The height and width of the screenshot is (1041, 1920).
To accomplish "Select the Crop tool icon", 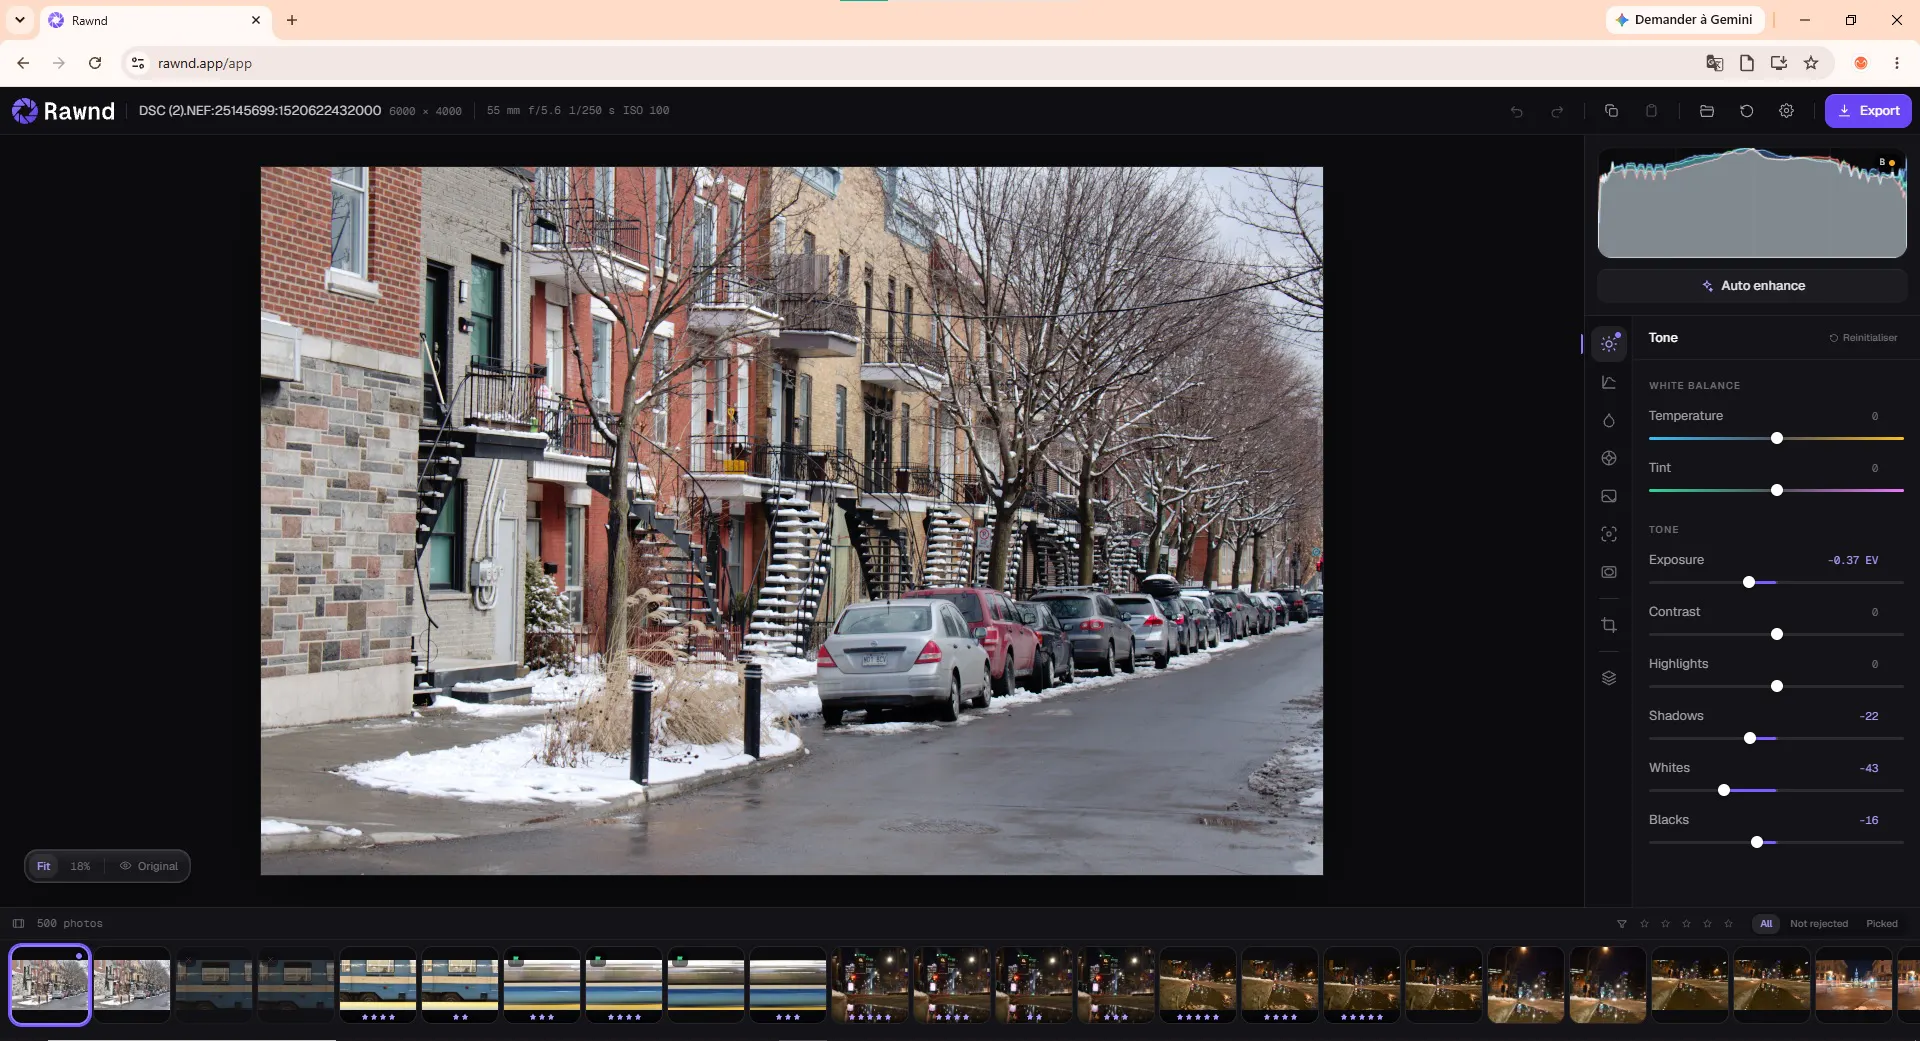I will point(1609,625).
